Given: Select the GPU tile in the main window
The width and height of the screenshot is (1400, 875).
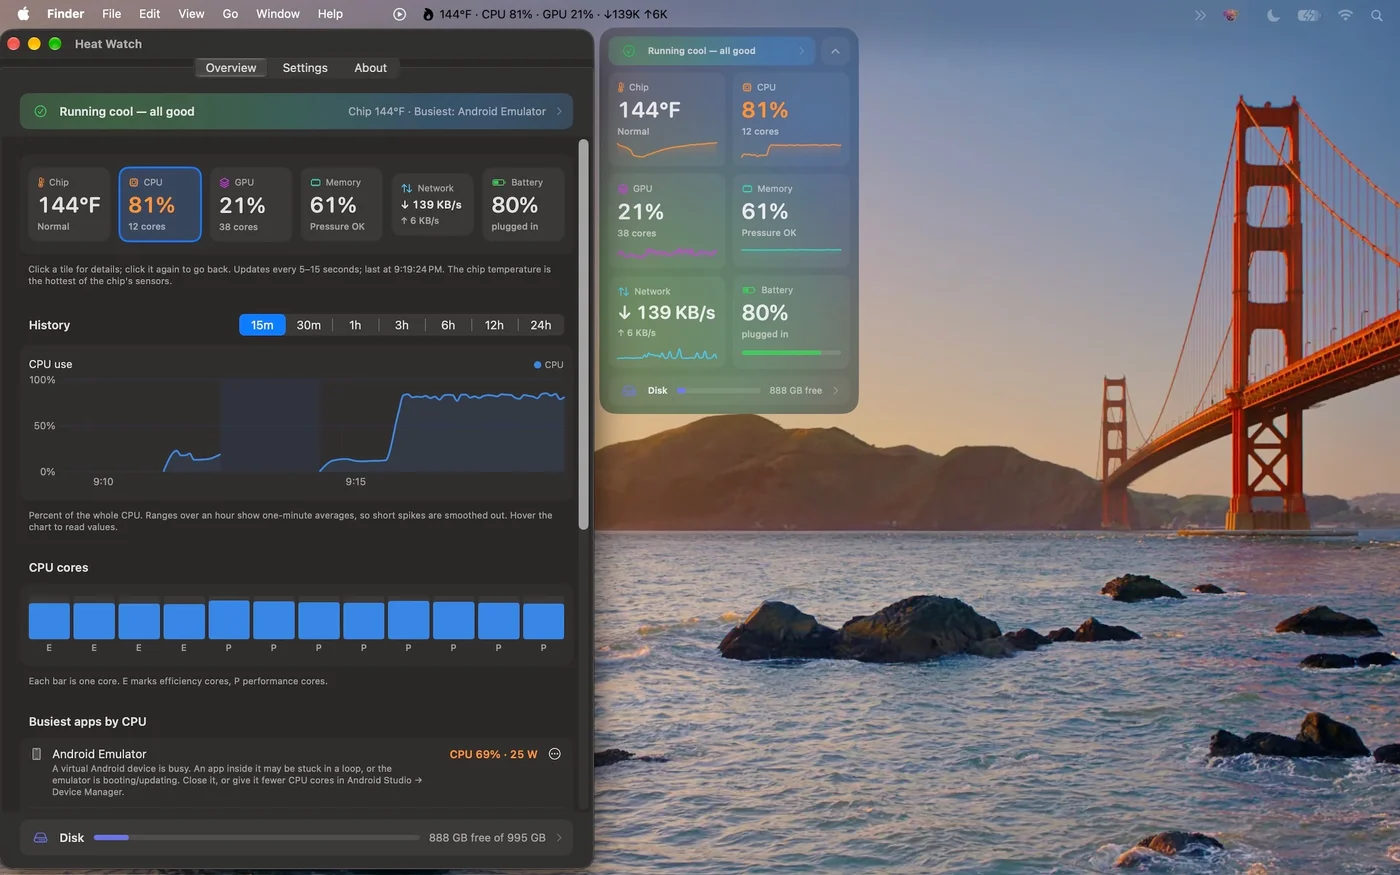Looking at the screenshot, I should [251, 204].
